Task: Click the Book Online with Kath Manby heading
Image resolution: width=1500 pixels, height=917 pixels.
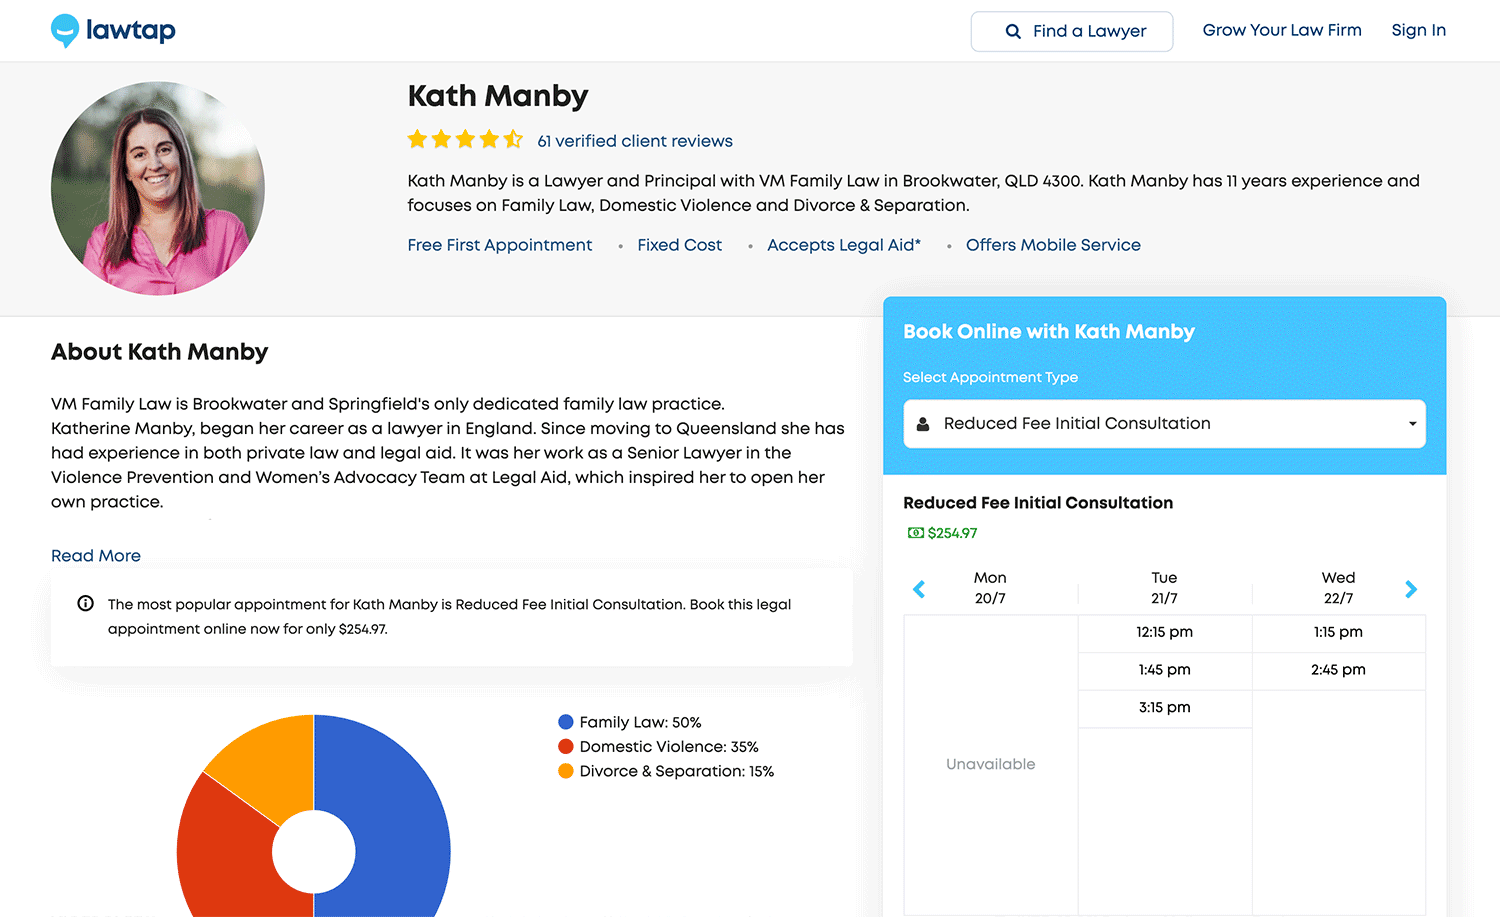Action: tap(1049, 332)
